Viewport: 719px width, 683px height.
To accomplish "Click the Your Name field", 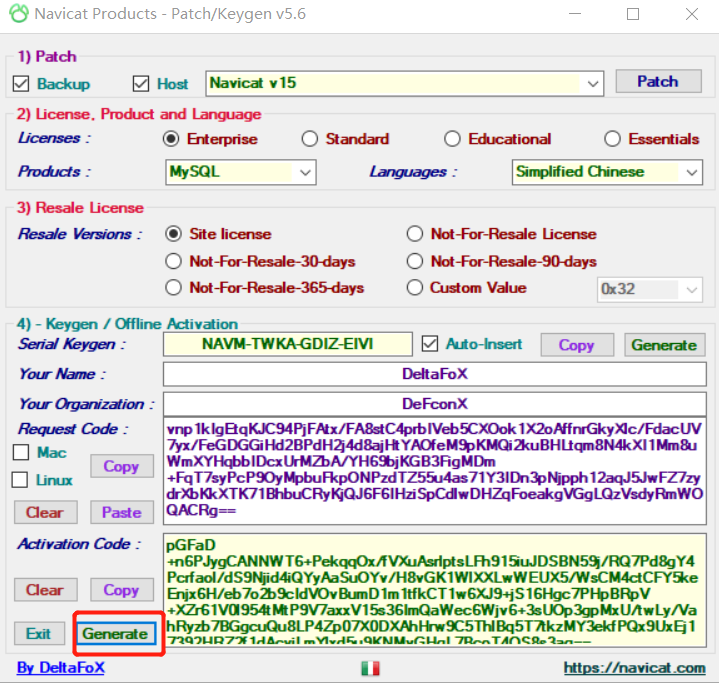I will pos(435,374).
